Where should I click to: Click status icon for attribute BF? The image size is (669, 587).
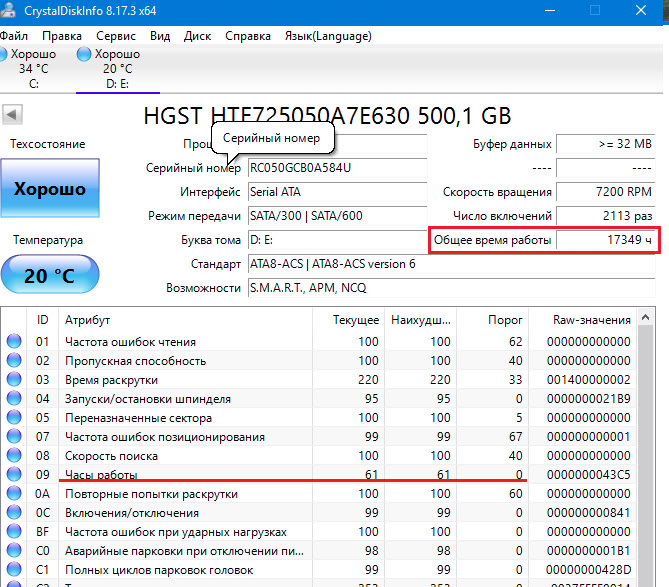tap(14, 531)
